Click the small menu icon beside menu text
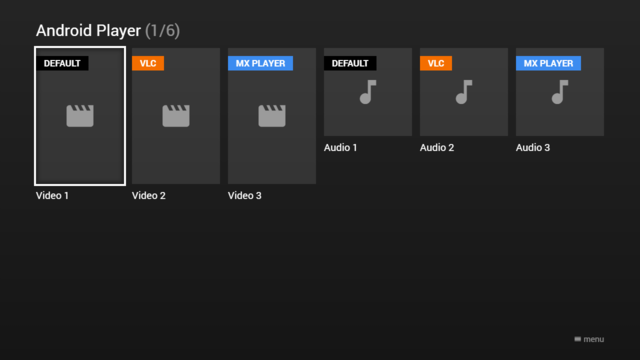This screenshot has height=360, width=640. (x=578, y=339)
